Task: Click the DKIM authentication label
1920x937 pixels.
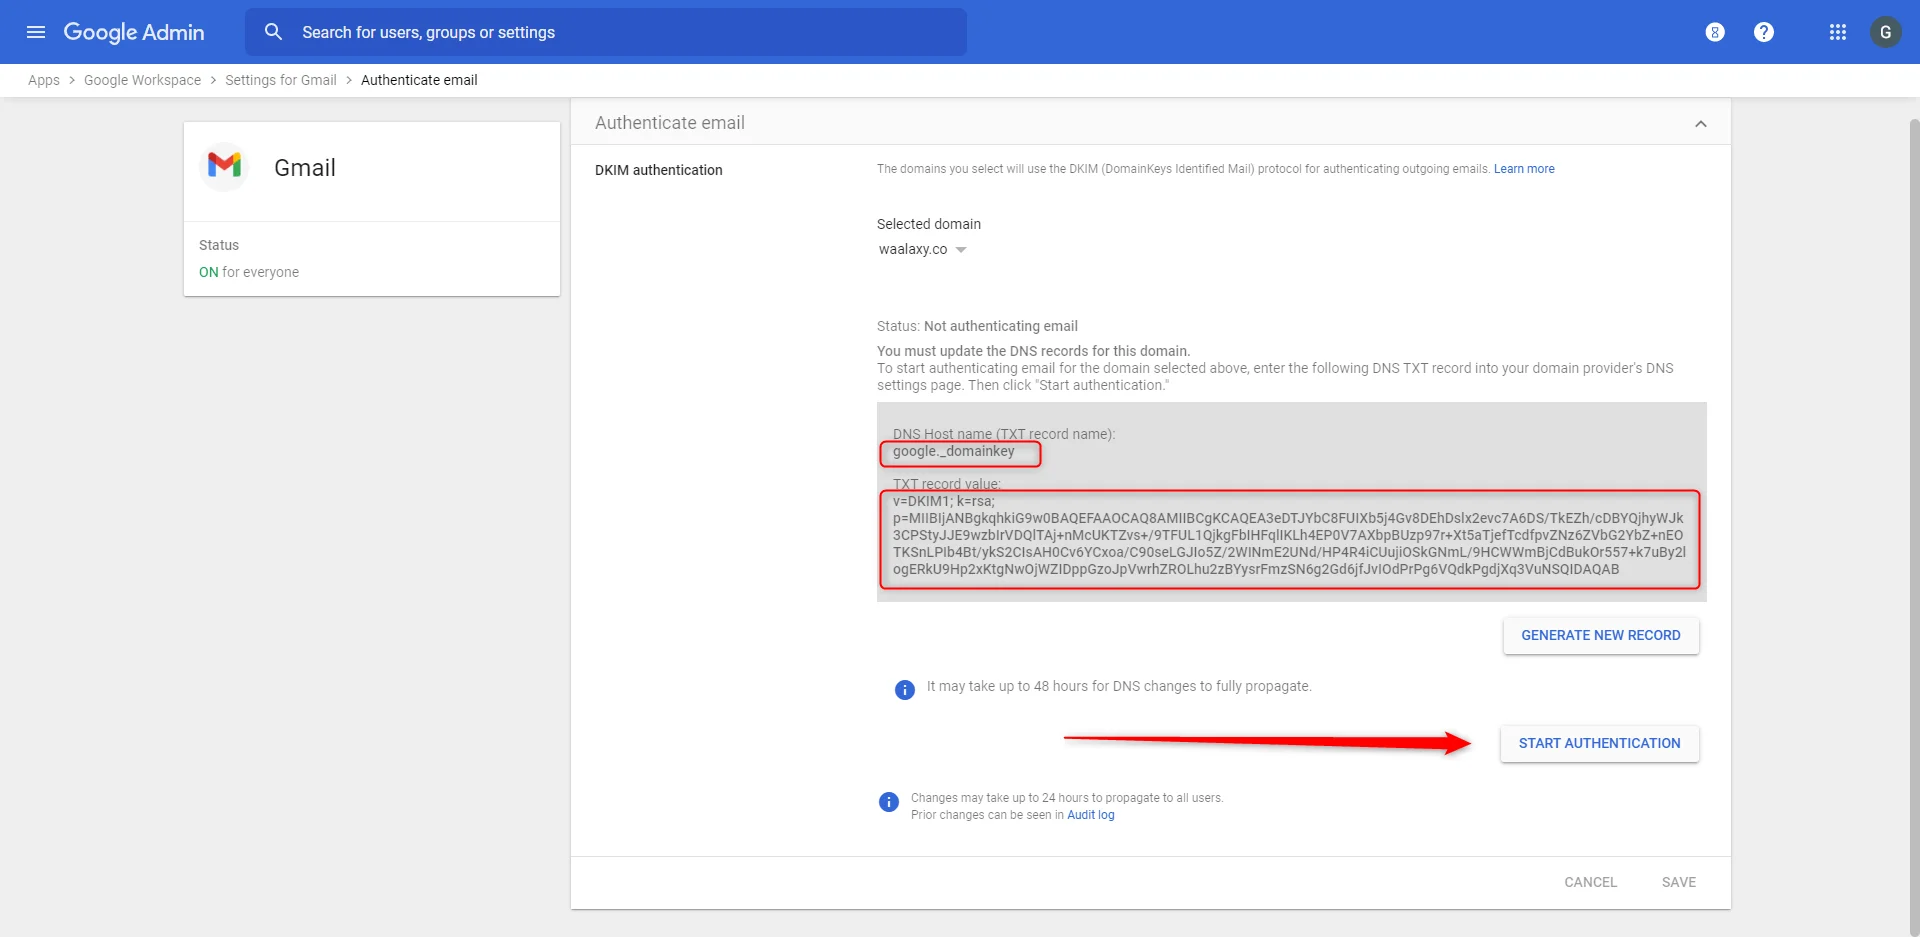Action: click(659, 170)
